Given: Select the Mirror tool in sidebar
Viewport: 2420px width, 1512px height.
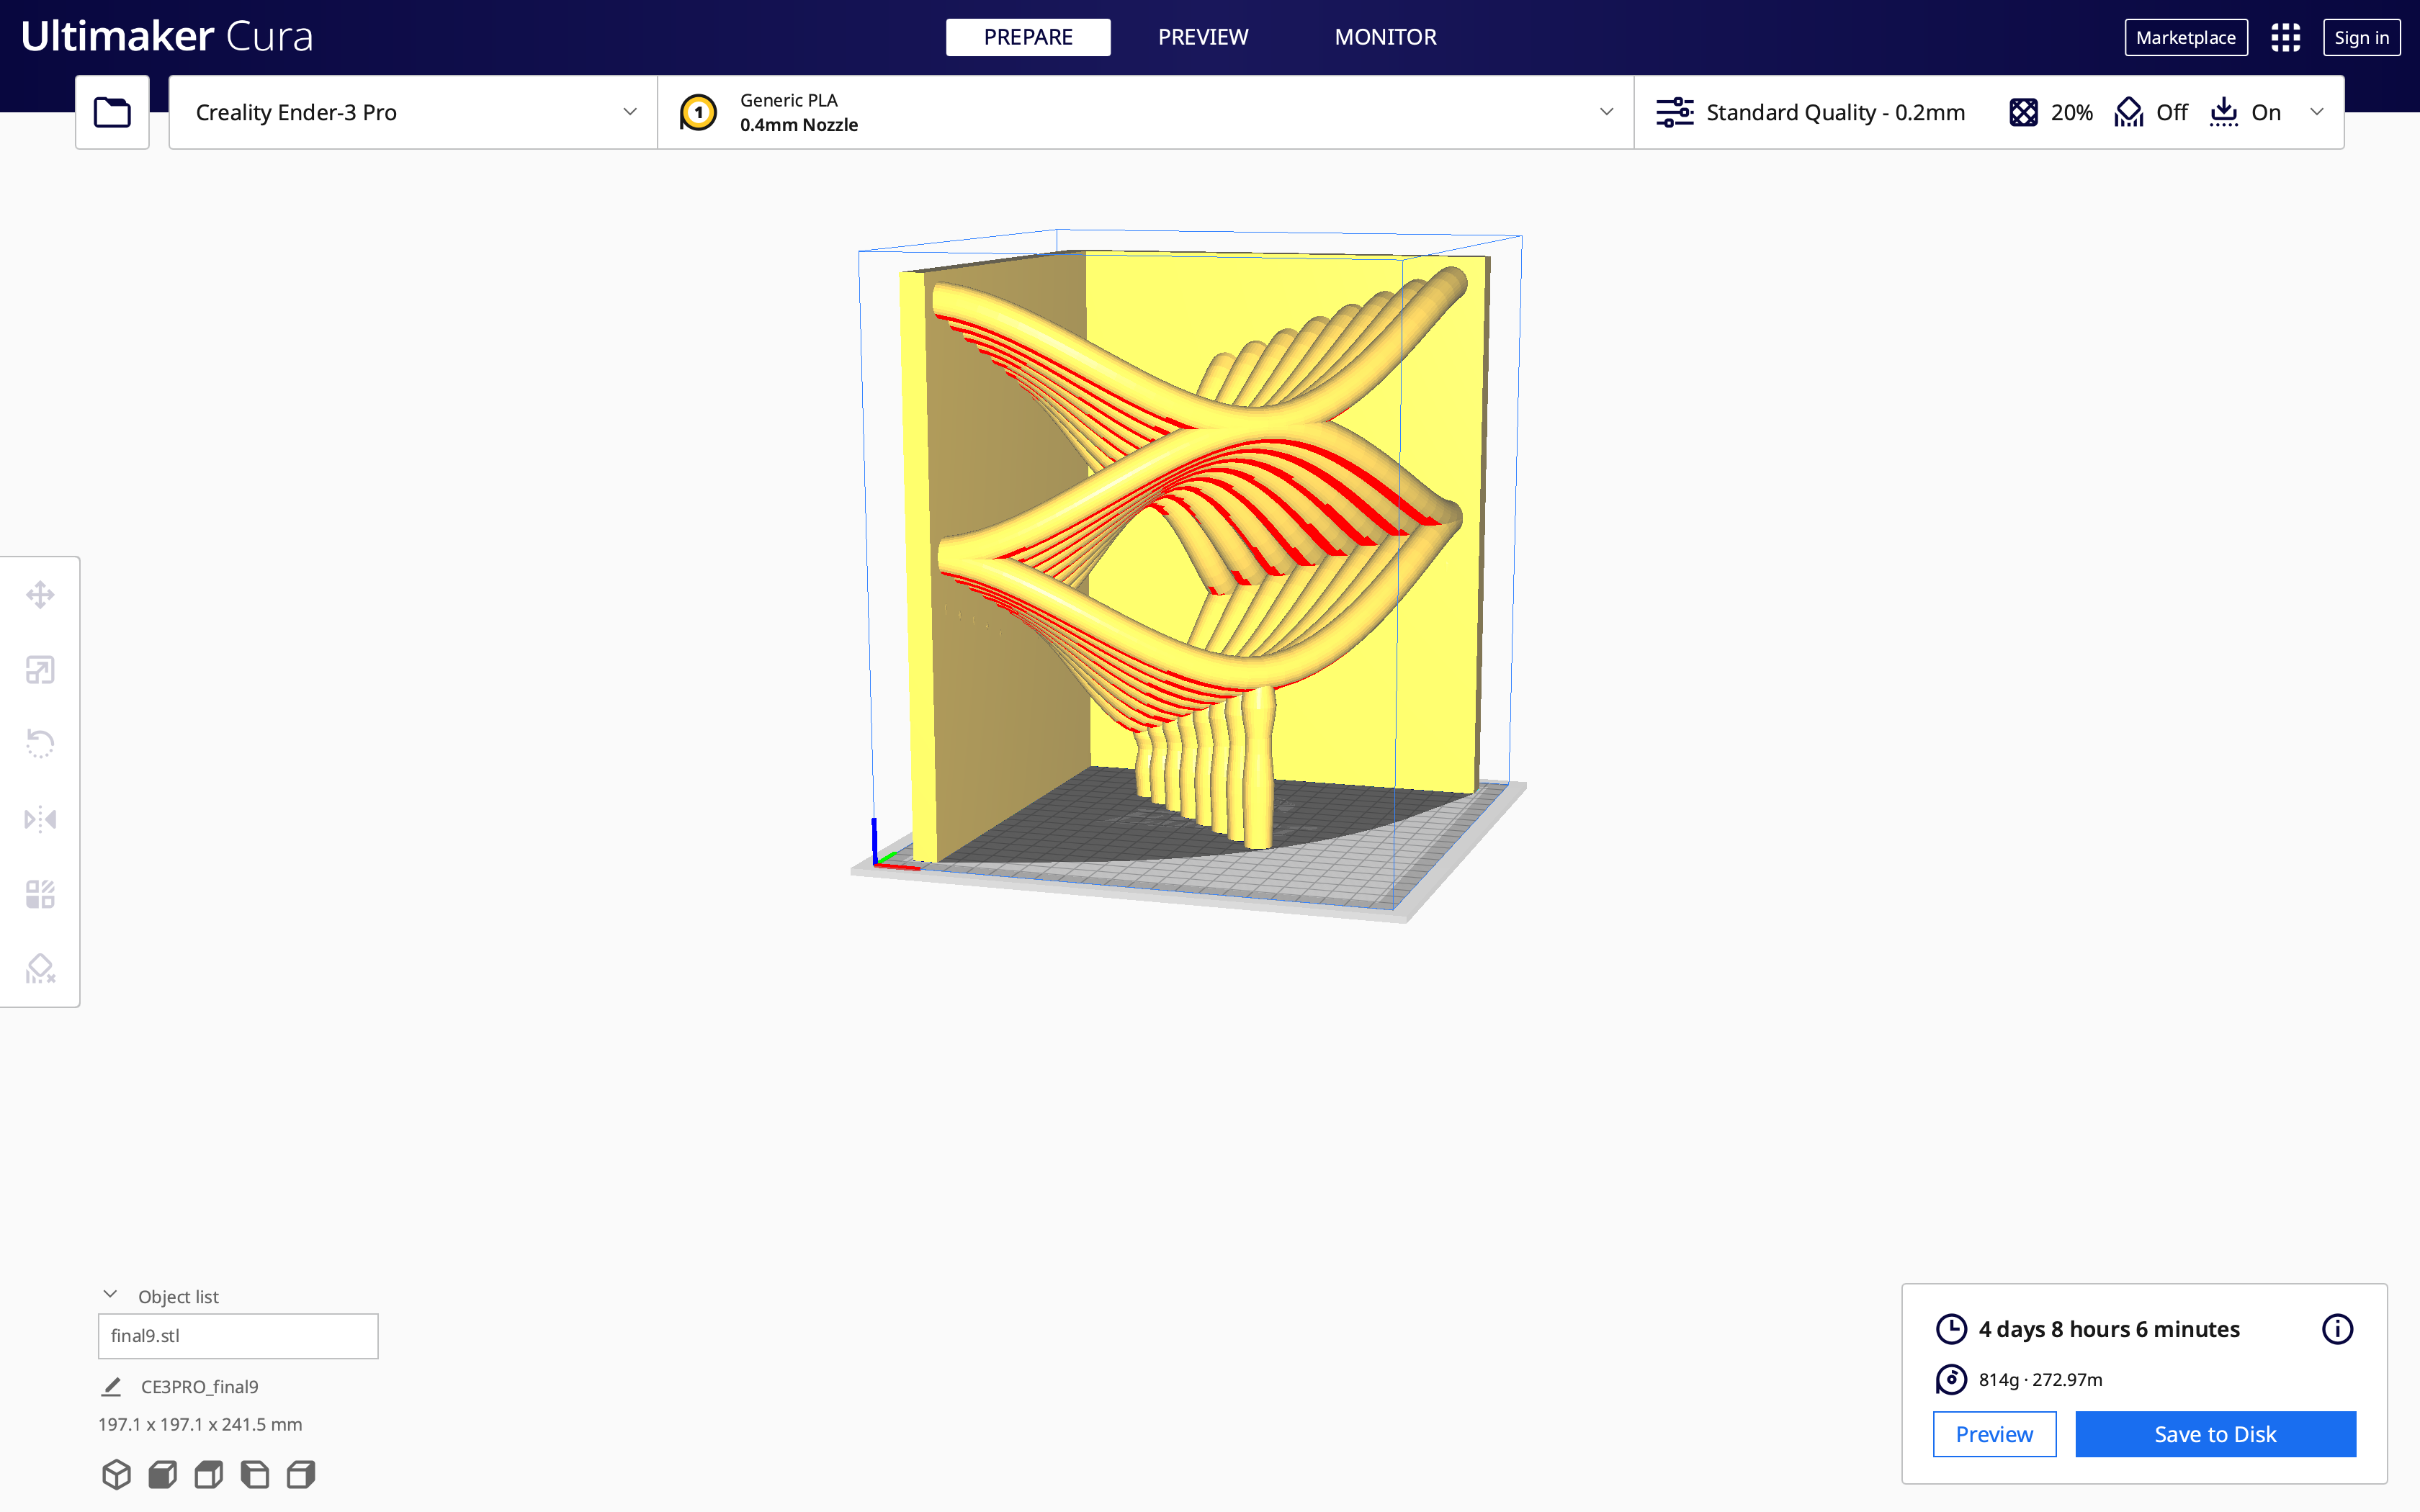Looking at the screenshot, I should point(40,819).
